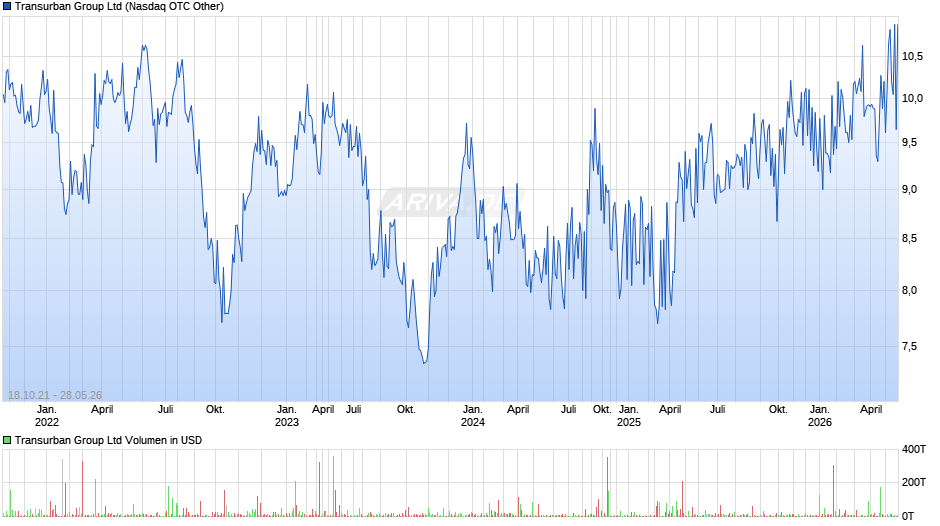Click the 8,0 price axis label
The image size is (940, 526).
coord(909,290)
